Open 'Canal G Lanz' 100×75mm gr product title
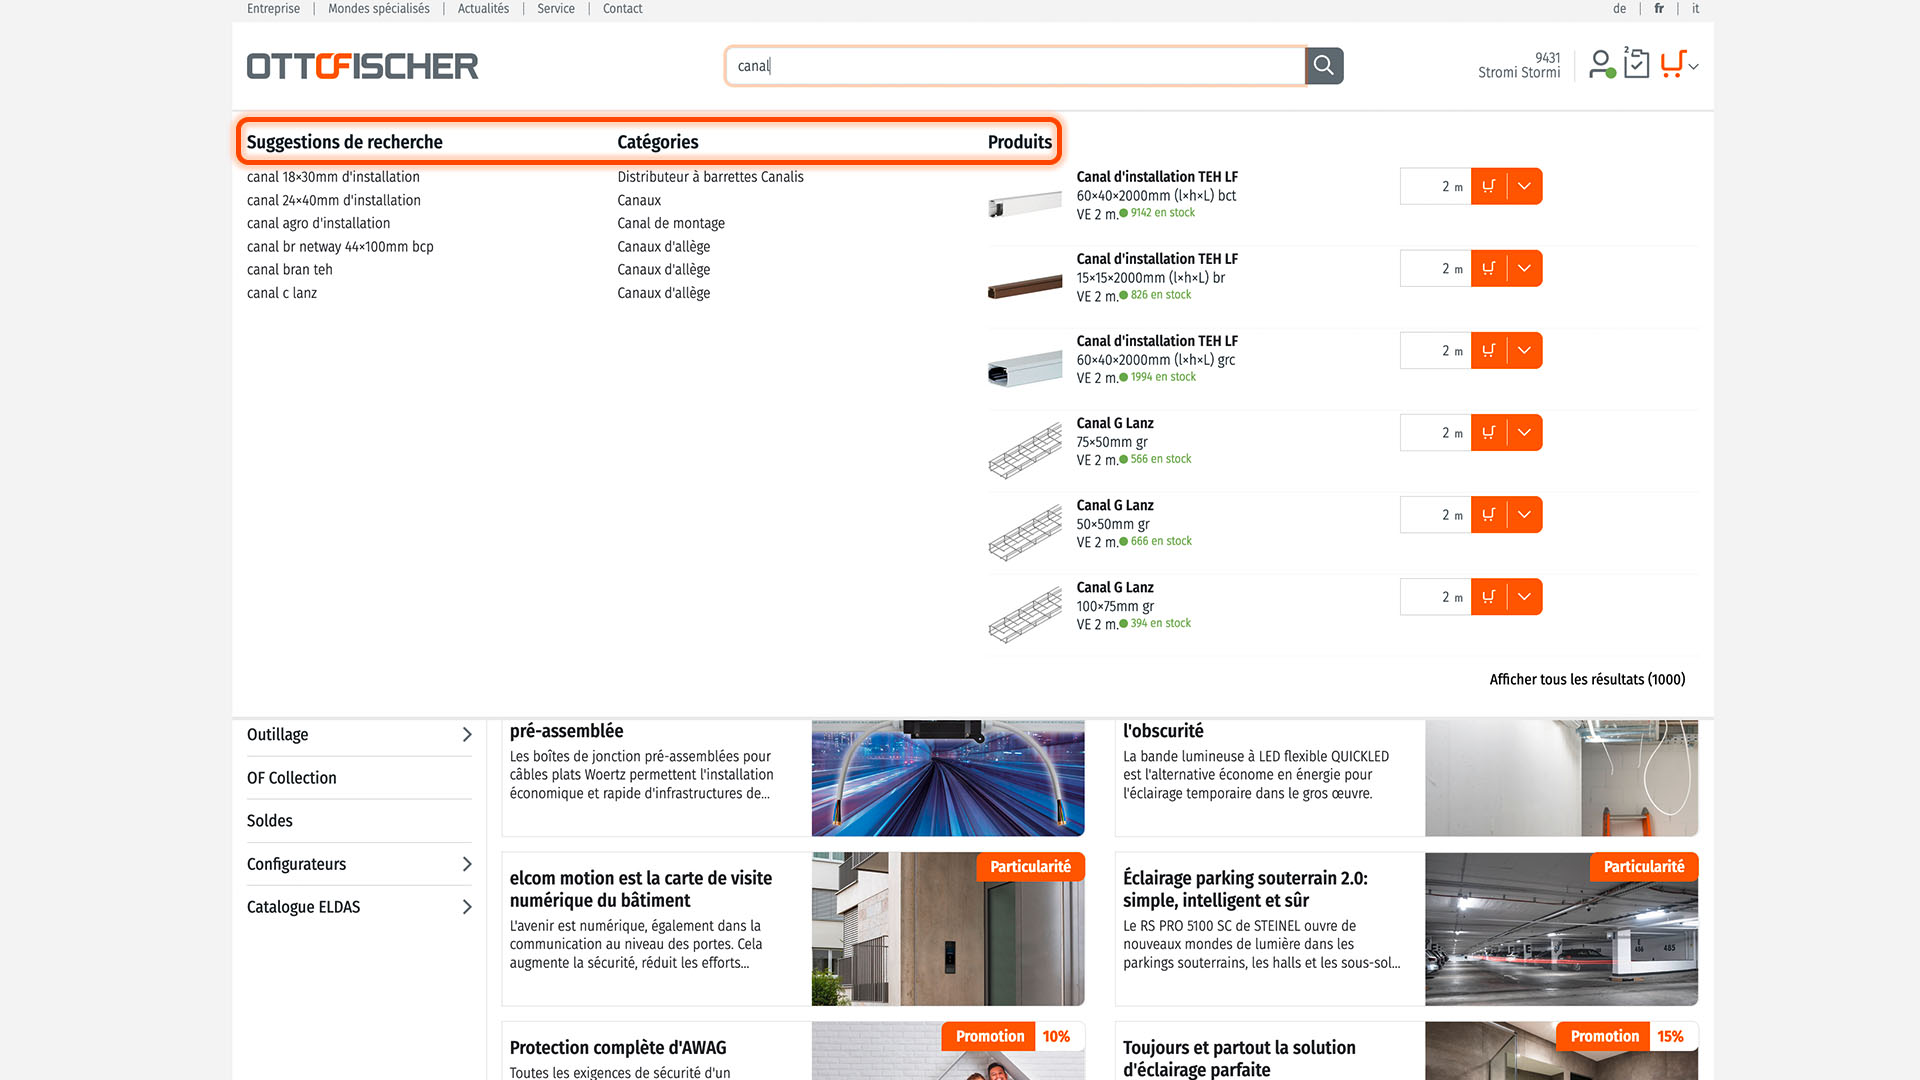The width and height of the screenshot is (1920, 1080). 1115,587
